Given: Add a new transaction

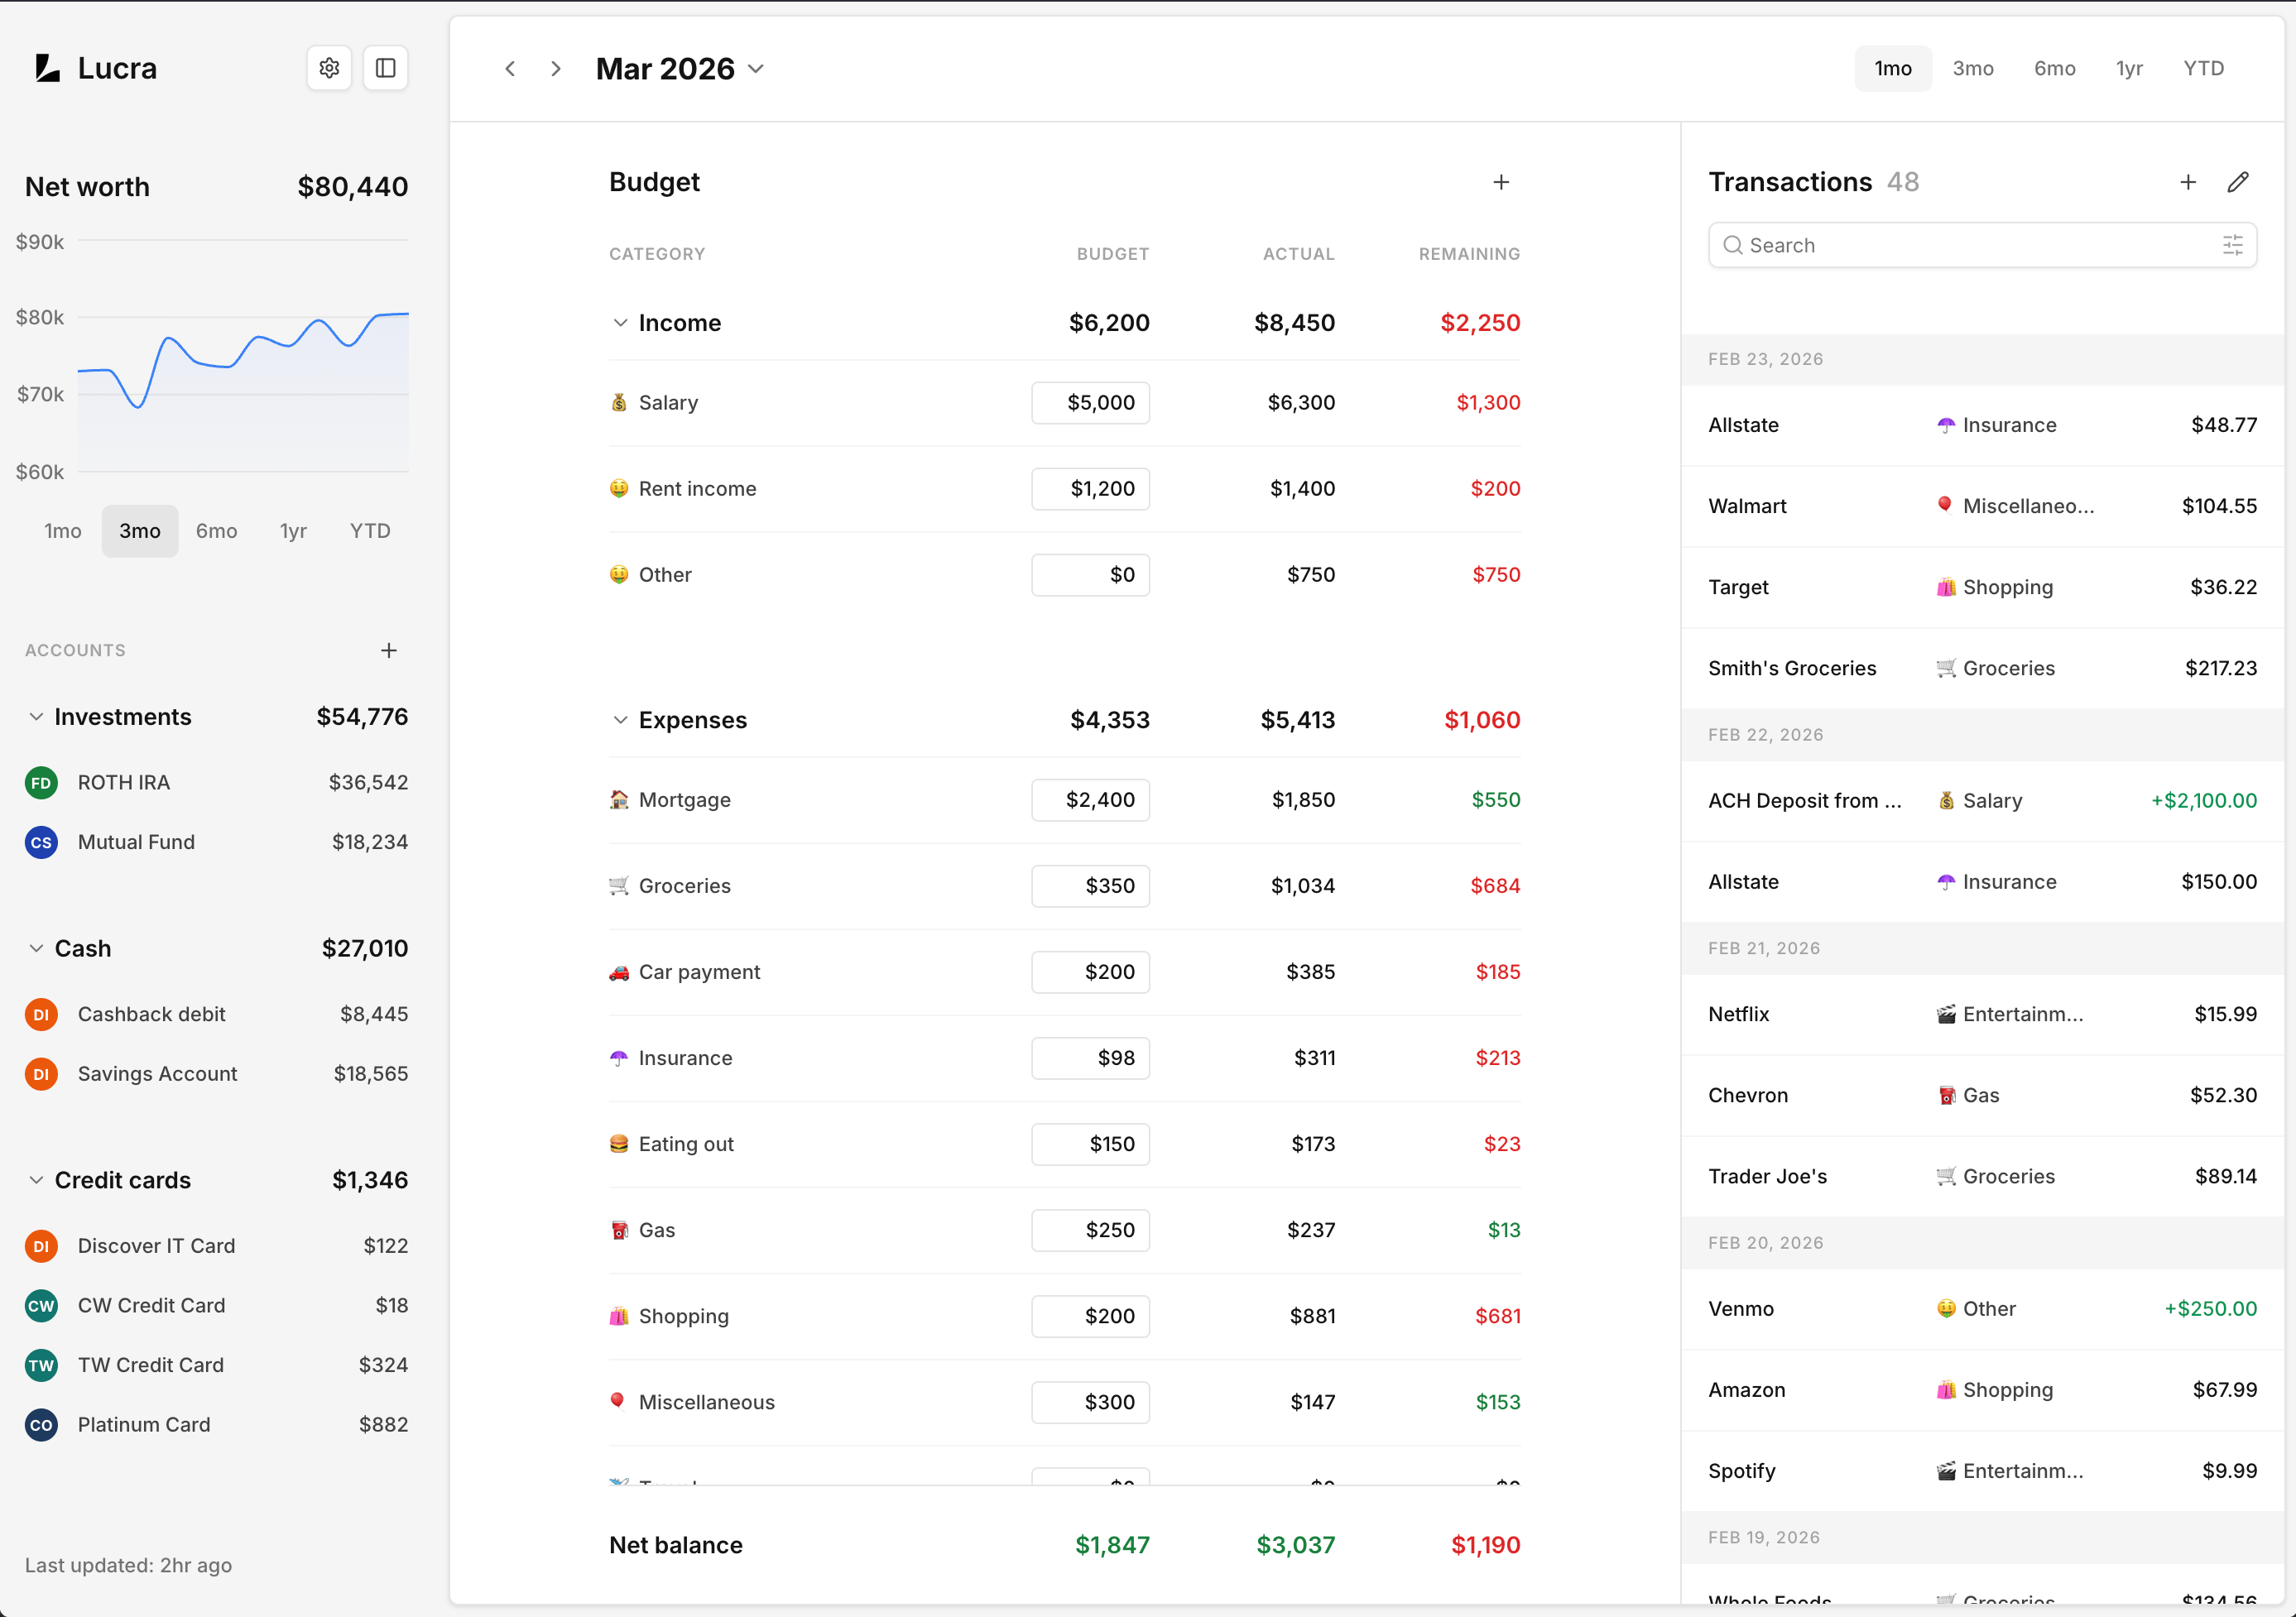Looking at the screenshot, I should pyautogui.click(x=2187, y=182).
